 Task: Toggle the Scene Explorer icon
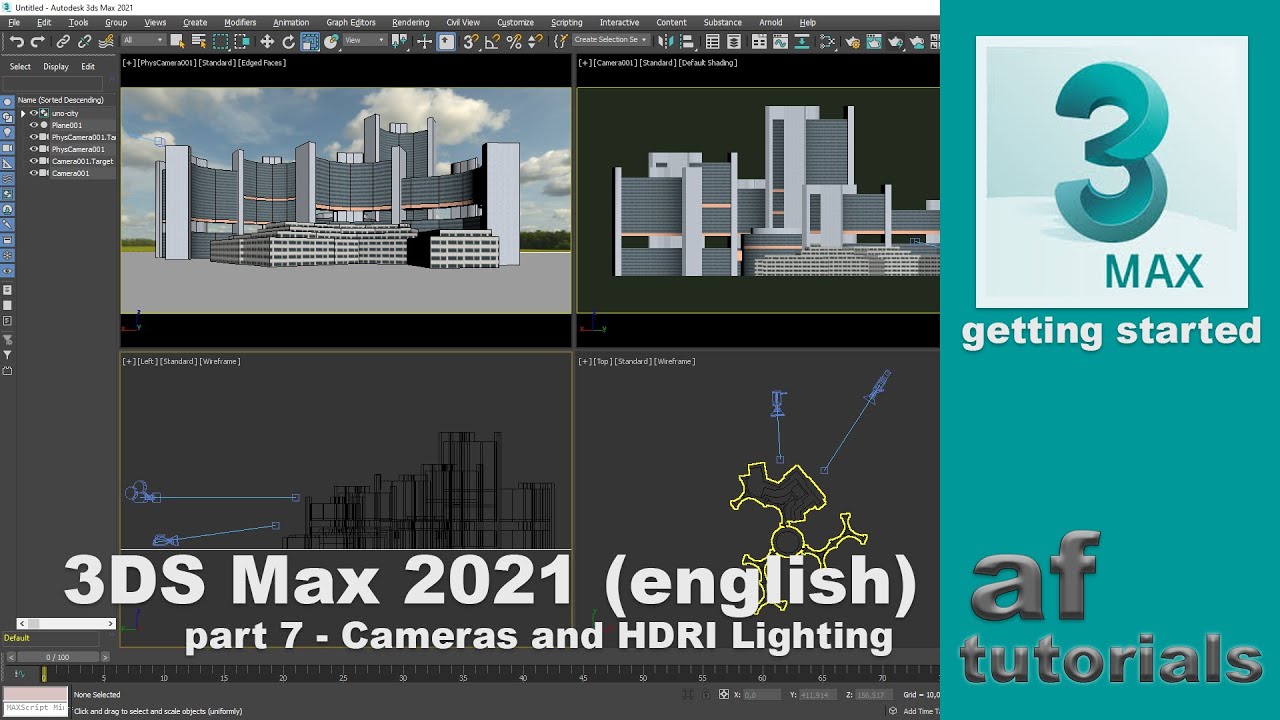[x=712, y=41]
